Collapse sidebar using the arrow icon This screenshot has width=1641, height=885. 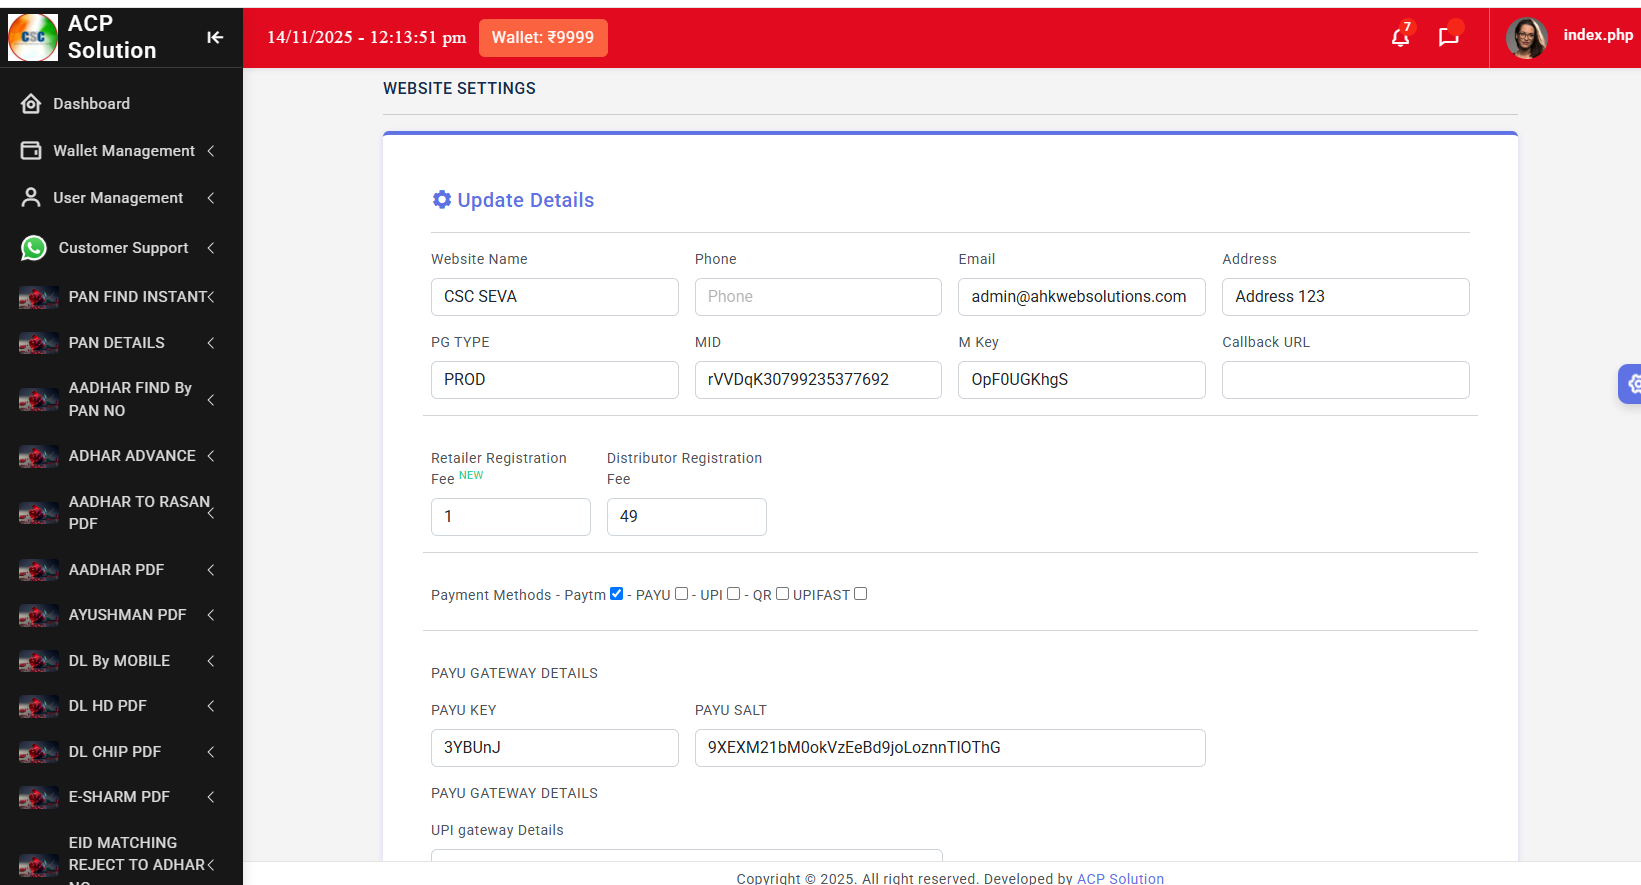214,37
